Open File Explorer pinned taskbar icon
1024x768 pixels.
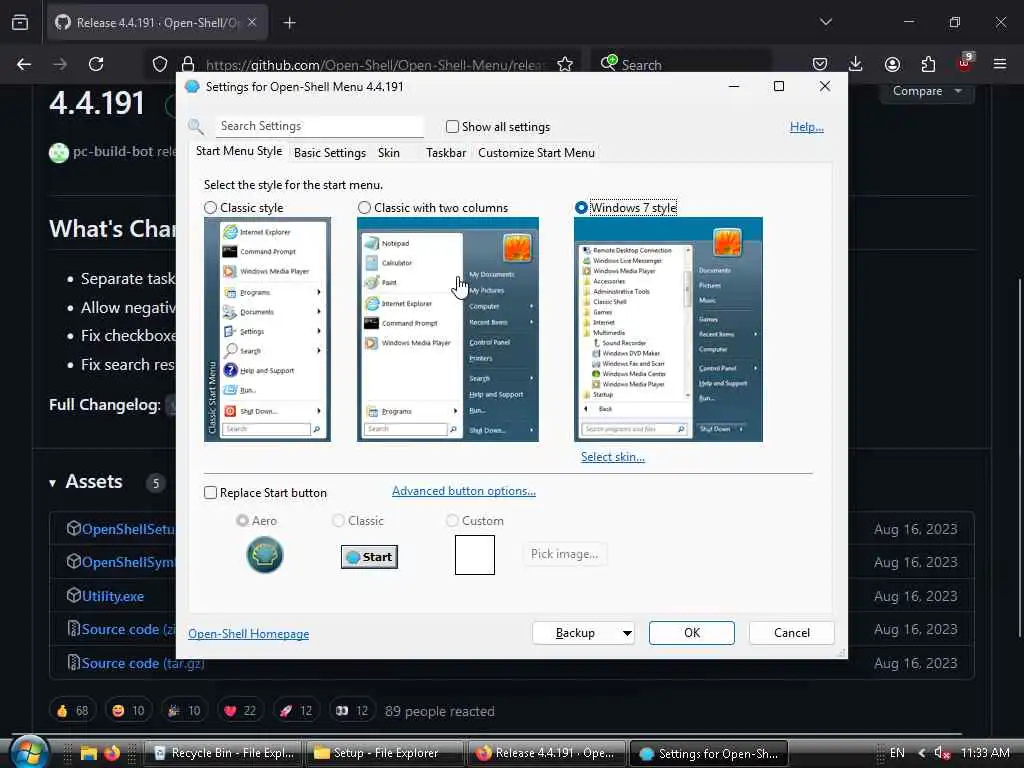tap(89, 753)
